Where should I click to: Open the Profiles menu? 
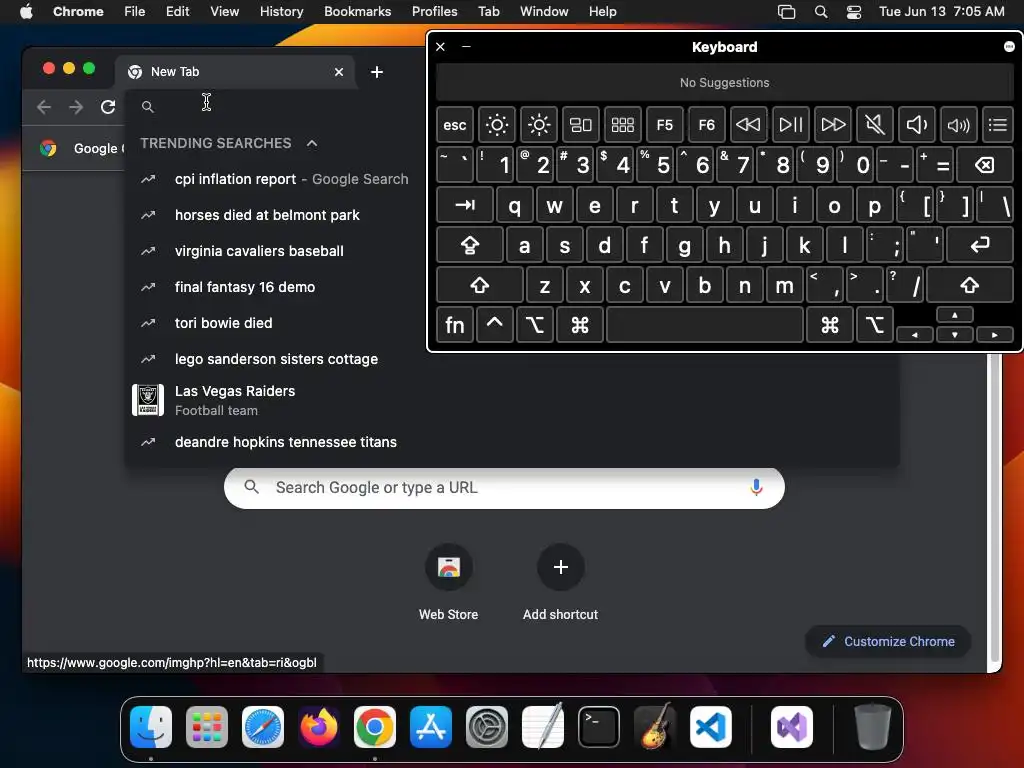pos(434,11)
